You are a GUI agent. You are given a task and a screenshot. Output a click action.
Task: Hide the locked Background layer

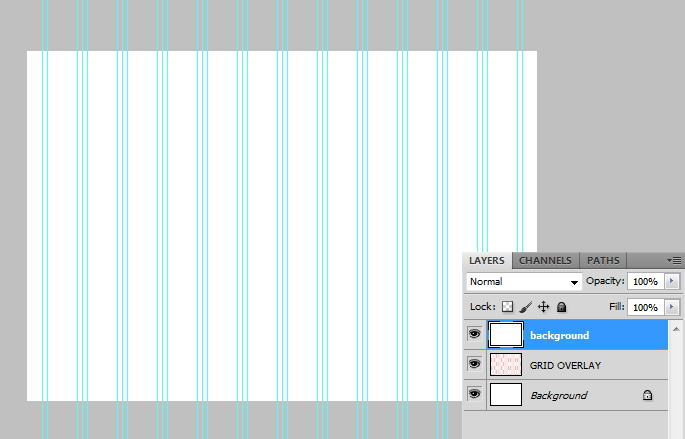pos(474,394)
